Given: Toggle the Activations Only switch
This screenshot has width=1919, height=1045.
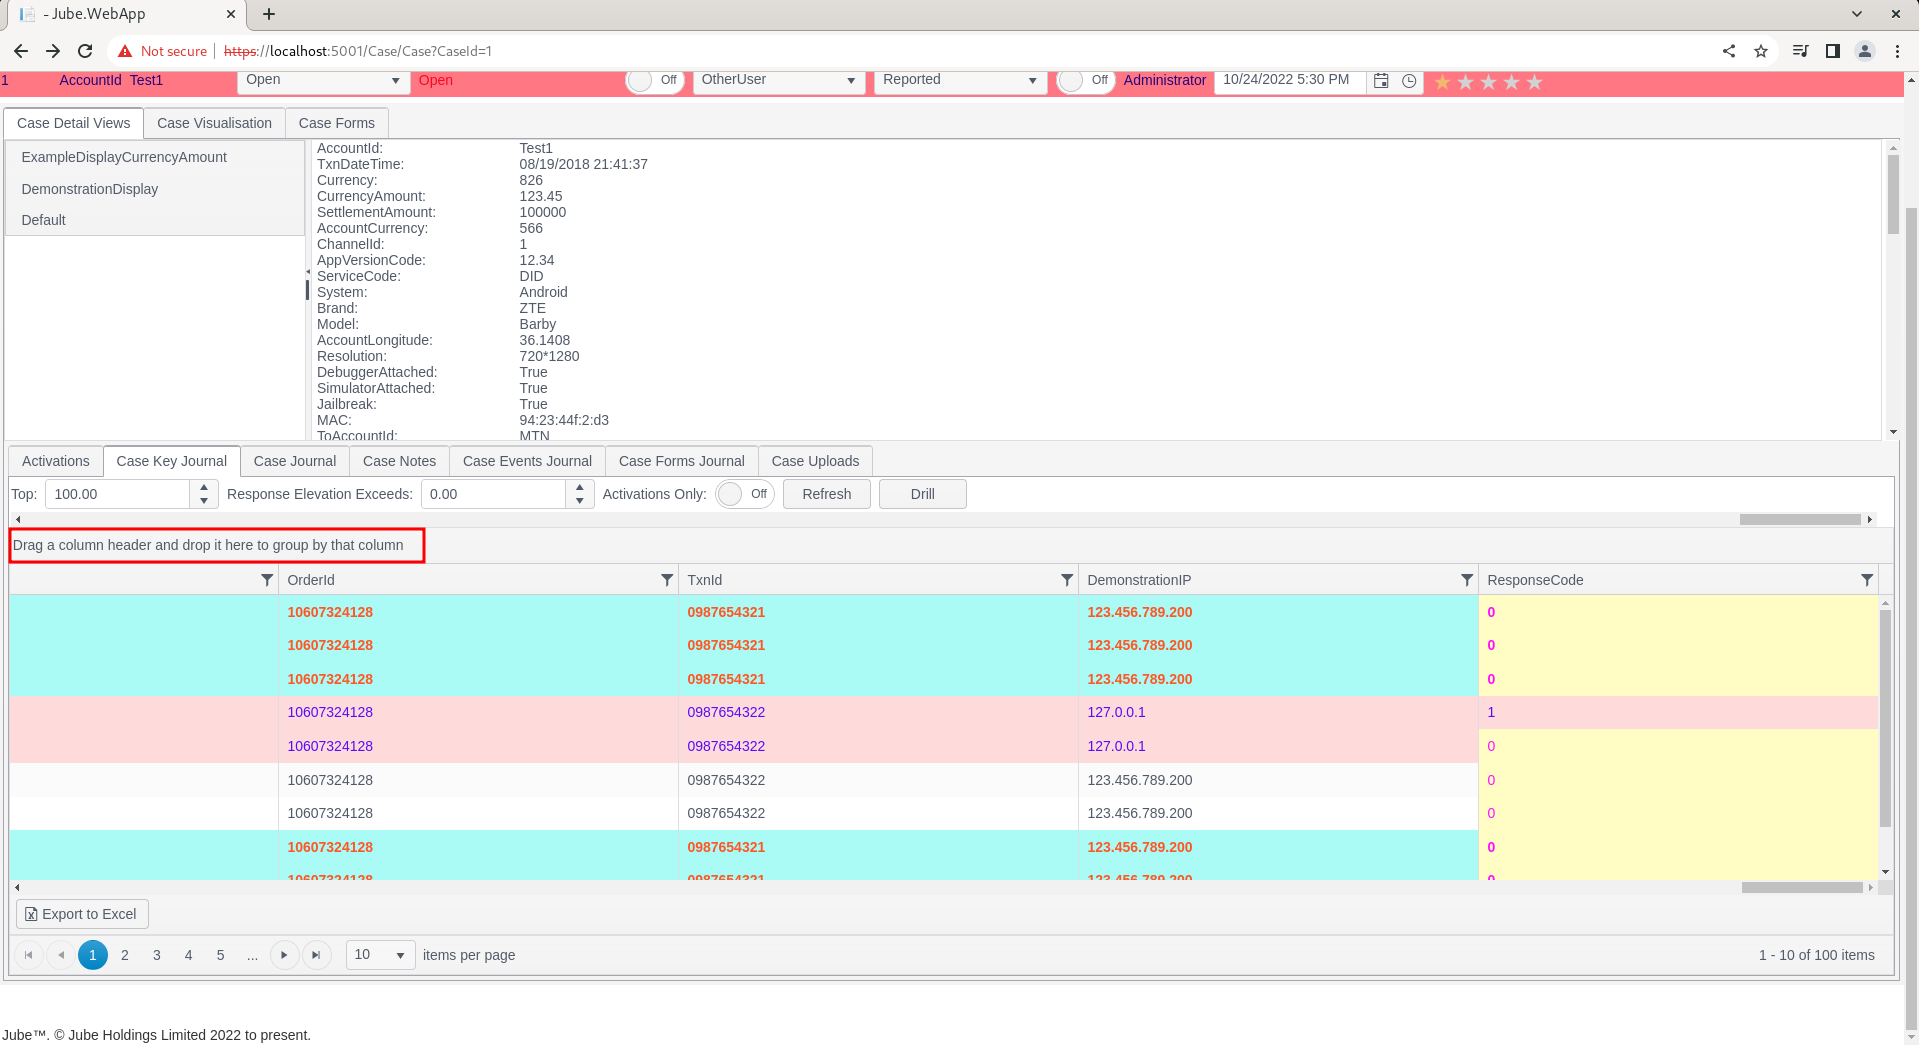Looking at the screenshot, I should (x=745, y=494).
